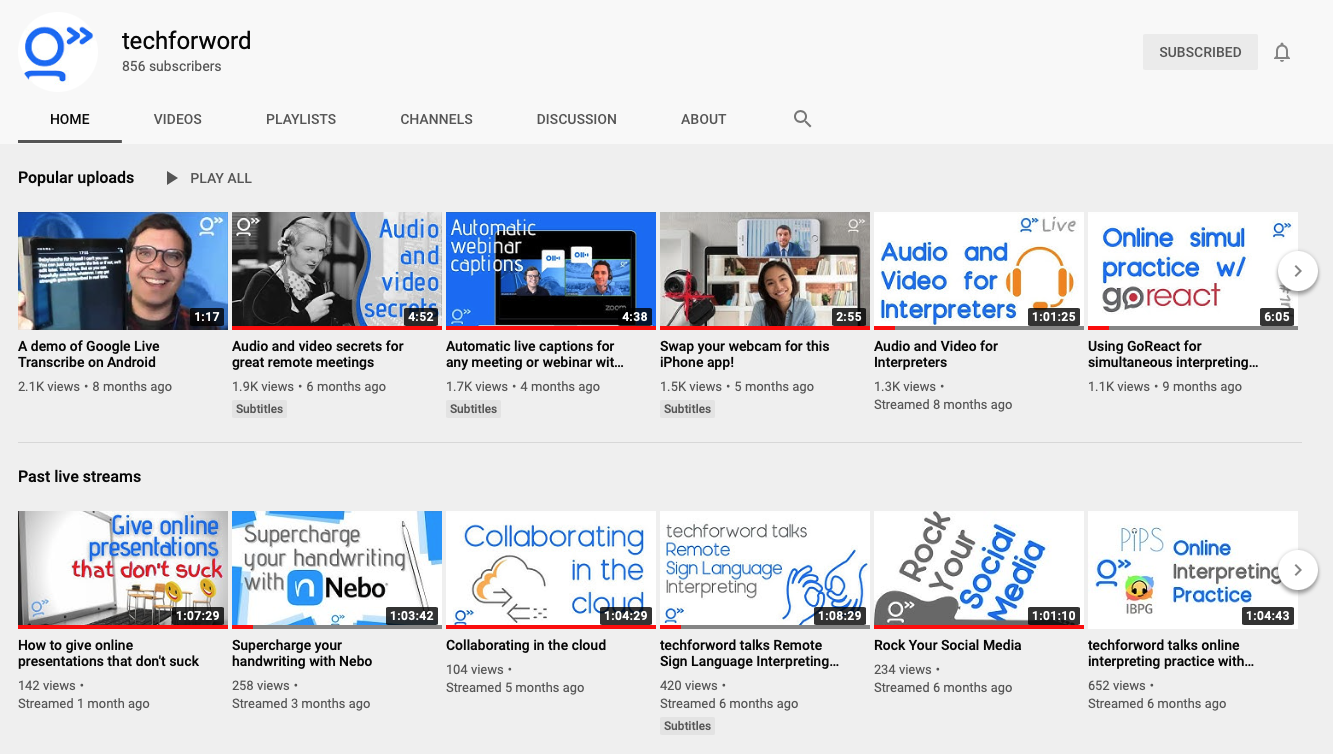Click title 'techforword talks Remote Sign Language Interpreting'
The image size is (1333, 754).
pos(750,653)
